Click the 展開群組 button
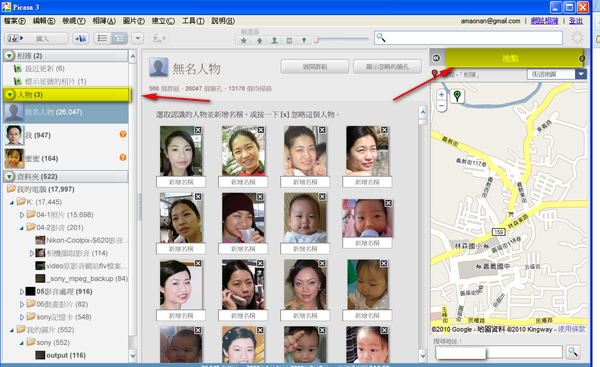This screenshot has height=367, width=600. [x=315, y=67]
